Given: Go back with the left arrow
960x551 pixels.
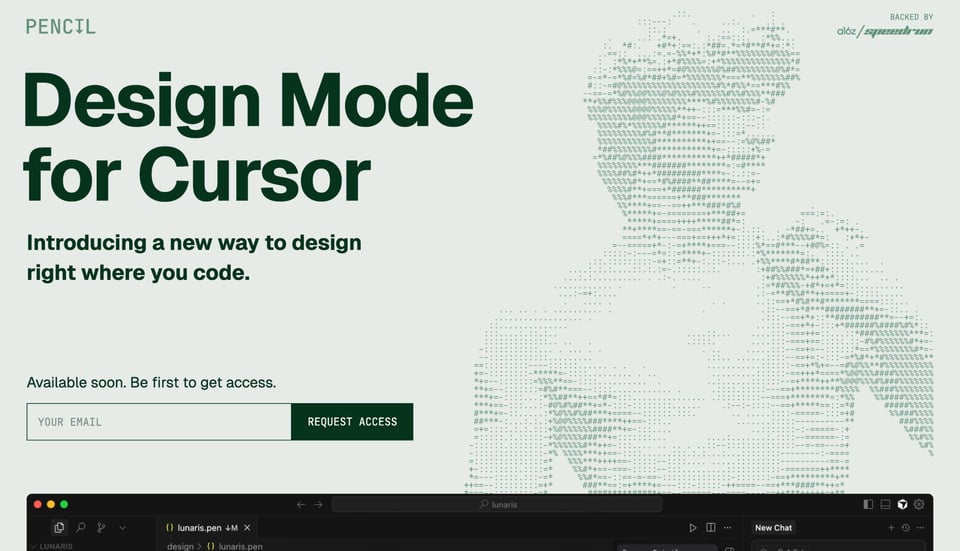Looking at the screenshot, I should 301,504.
